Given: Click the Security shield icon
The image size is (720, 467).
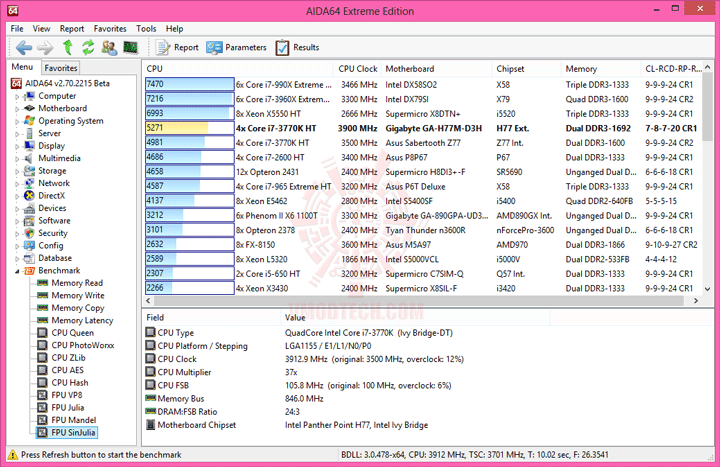Looking at the screenshot, I should click(x=29, y=233).
